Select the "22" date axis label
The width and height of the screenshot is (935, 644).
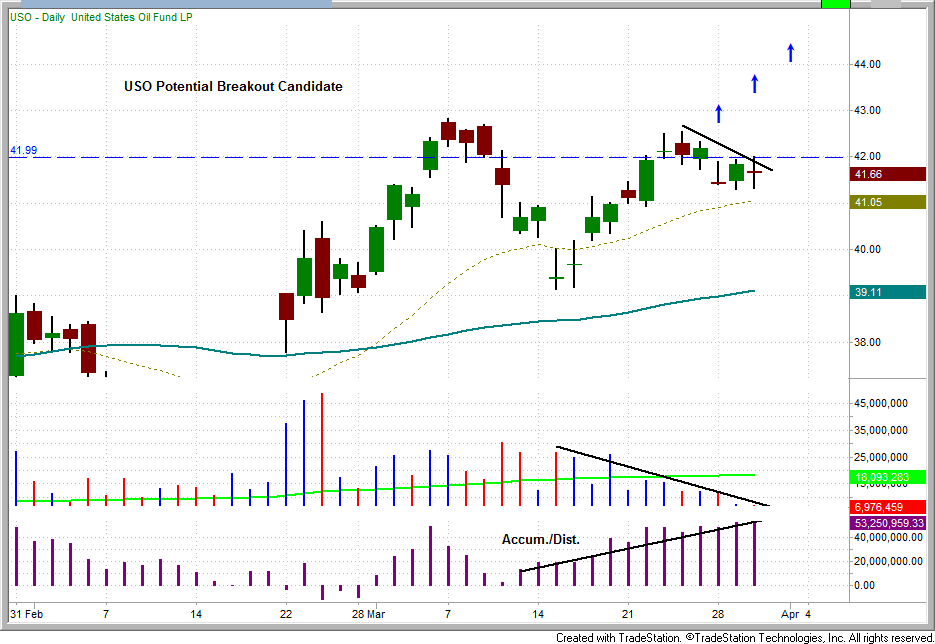coord(286,614)
